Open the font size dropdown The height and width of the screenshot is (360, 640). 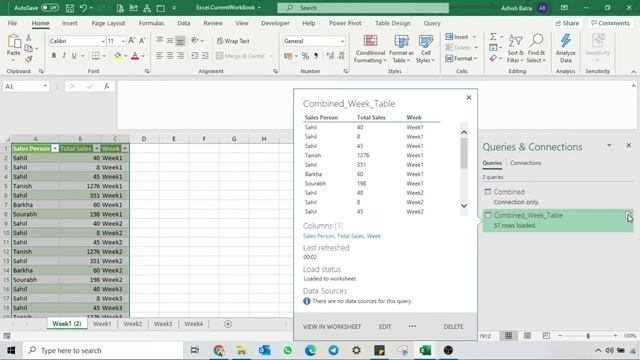click(x=123, y=41)
